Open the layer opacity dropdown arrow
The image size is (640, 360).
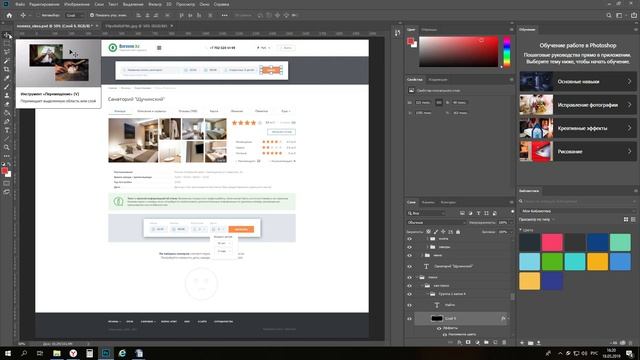click(x=511, y=222)
